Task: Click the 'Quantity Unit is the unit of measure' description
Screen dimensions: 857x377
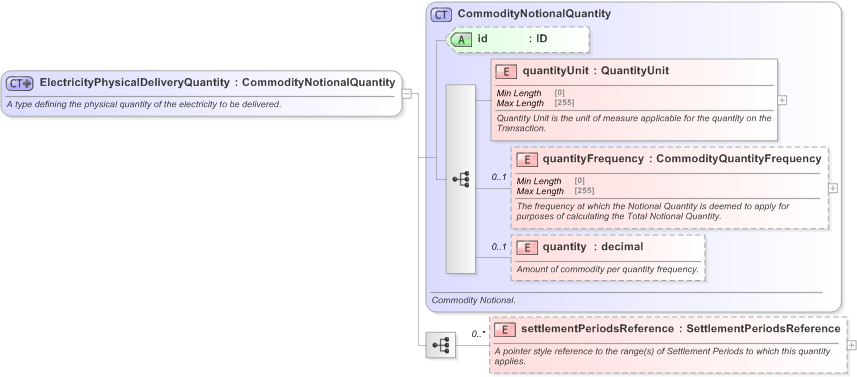Action: point(633,123)
